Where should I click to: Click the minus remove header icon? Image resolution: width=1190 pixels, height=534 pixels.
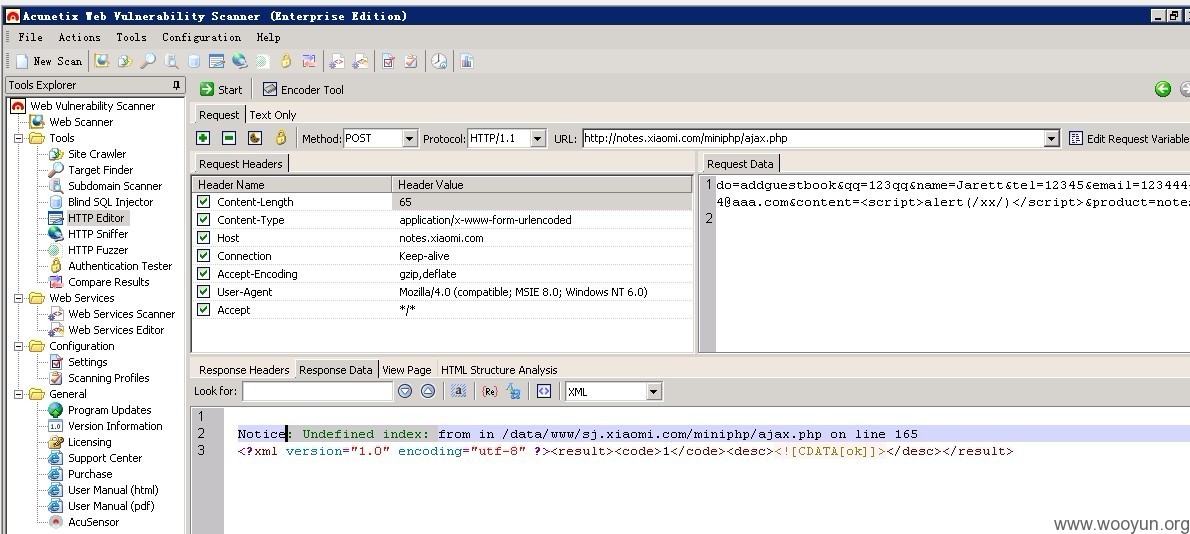(228, 138)
